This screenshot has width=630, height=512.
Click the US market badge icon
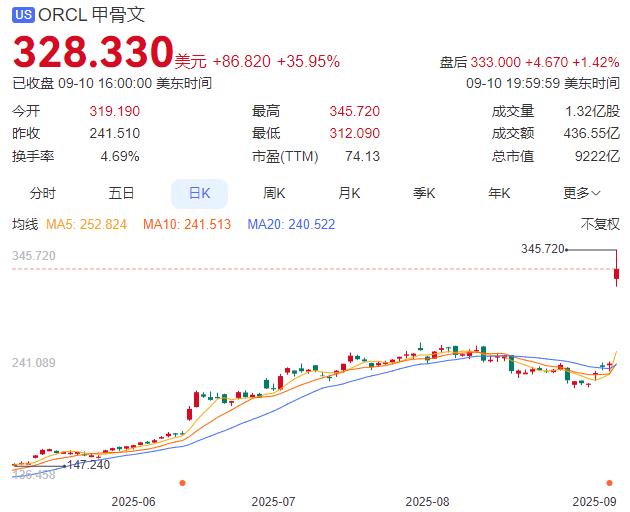pyautogui.click(x=23, y=15)
